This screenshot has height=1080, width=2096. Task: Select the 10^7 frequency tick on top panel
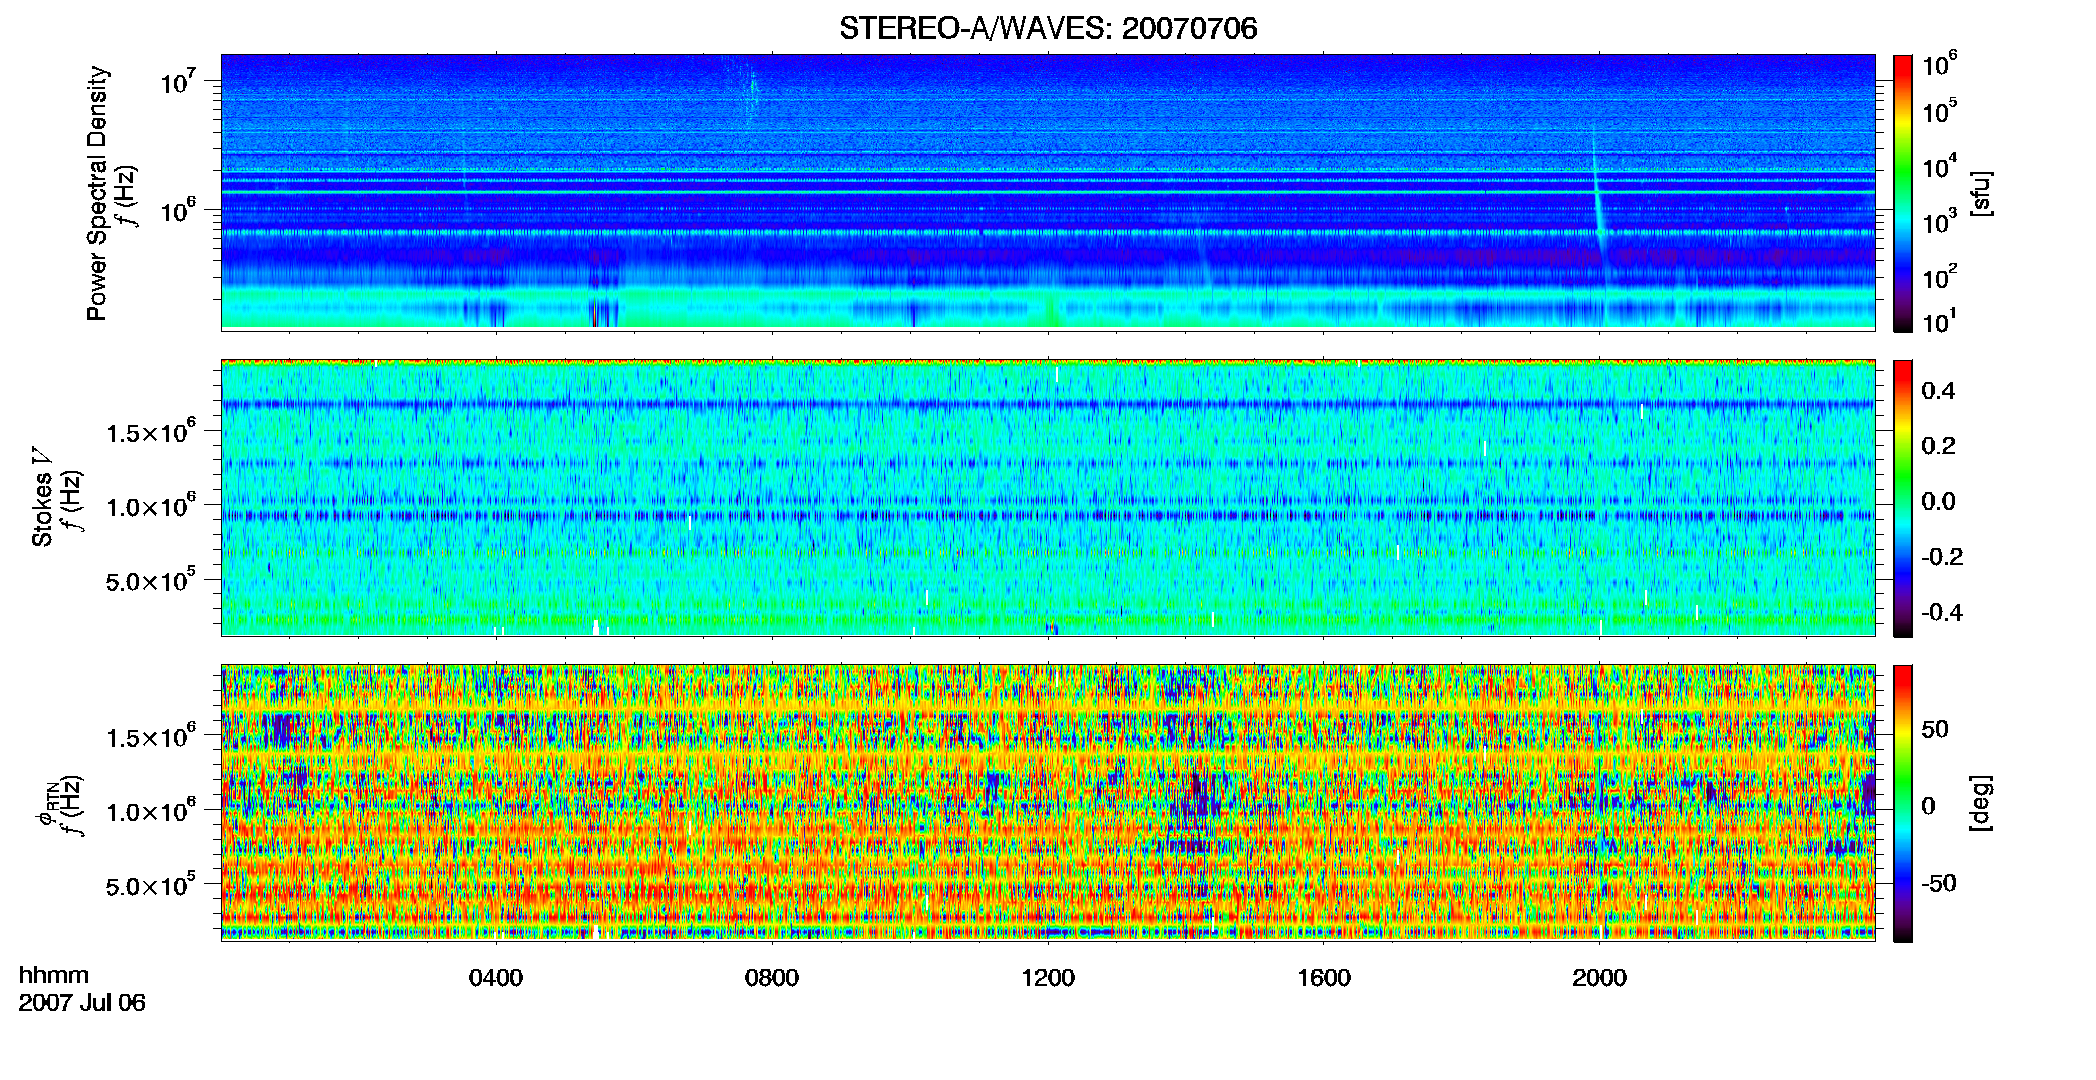177,81
